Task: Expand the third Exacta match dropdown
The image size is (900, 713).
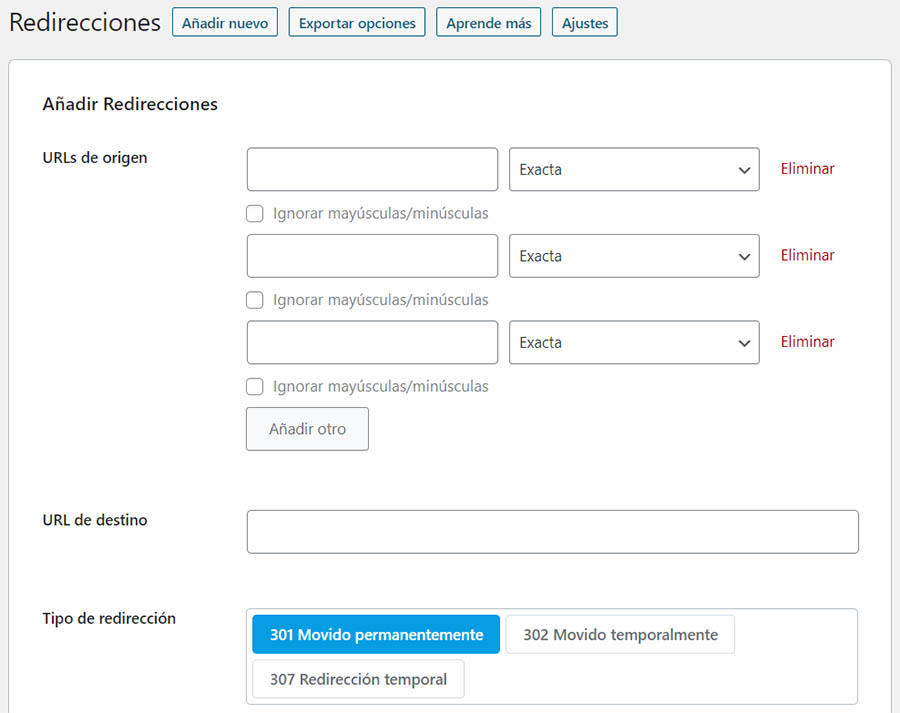Action: tap(634, 342)
